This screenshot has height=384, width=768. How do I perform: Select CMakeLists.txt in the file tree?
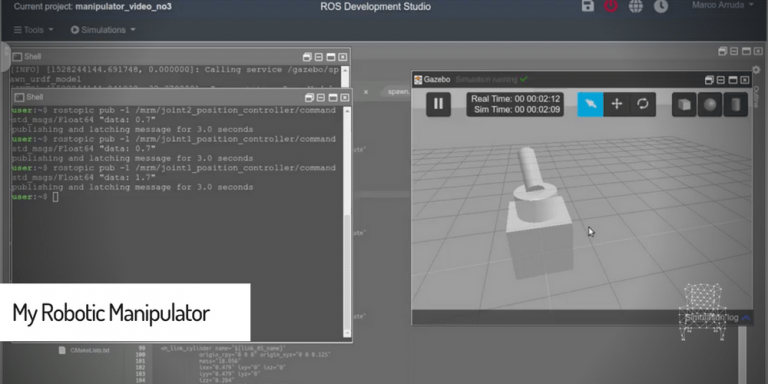coord(89,350)
